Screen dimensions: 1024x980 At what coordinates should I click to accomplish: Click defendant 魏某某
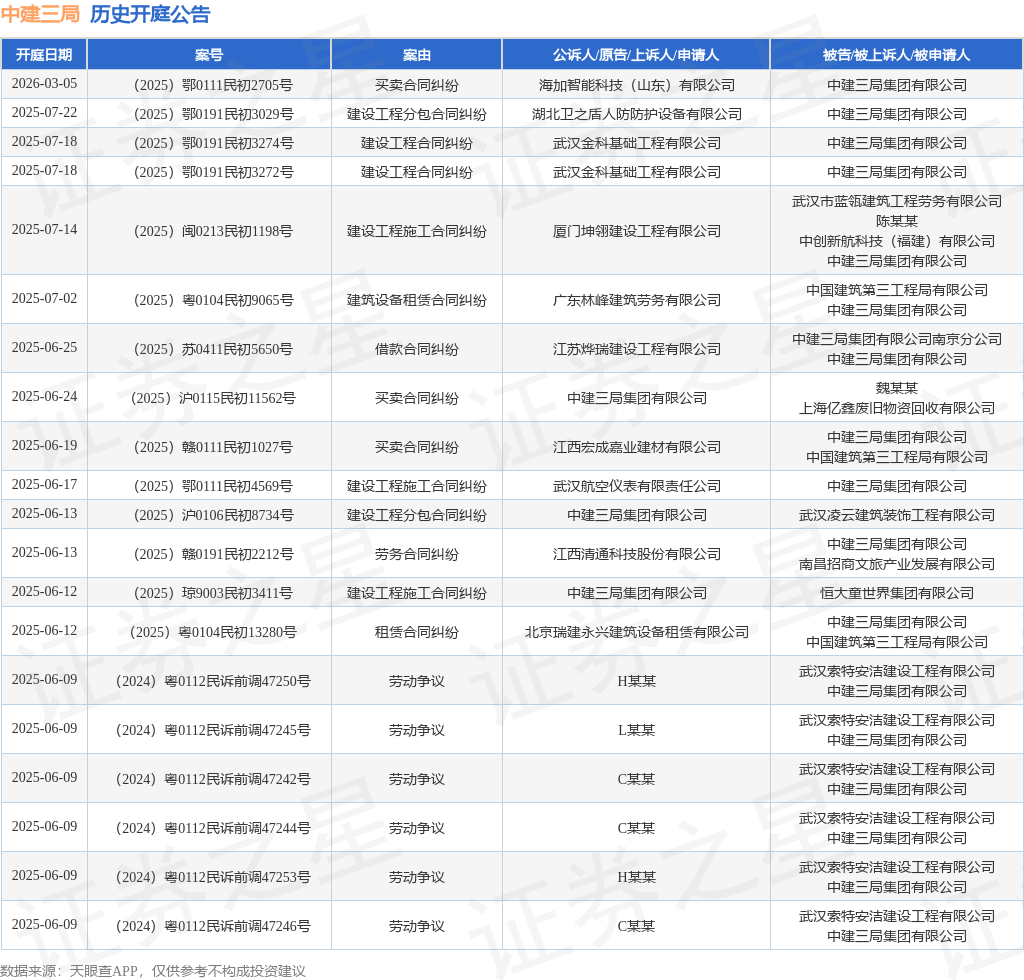point(897,388)
